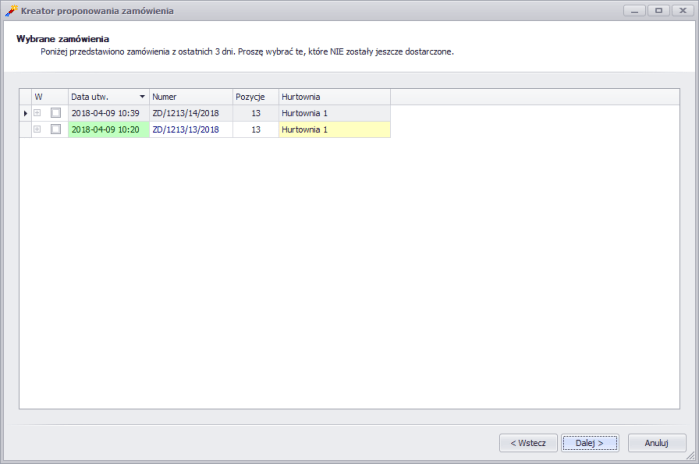Go back with the Wstecz button

point(527,442)
